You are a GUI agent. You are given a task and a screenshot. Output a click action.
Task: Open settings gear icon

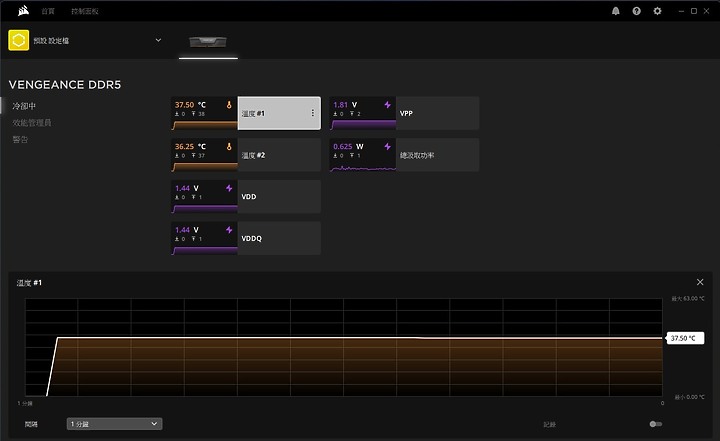click(x=658, y=11)
